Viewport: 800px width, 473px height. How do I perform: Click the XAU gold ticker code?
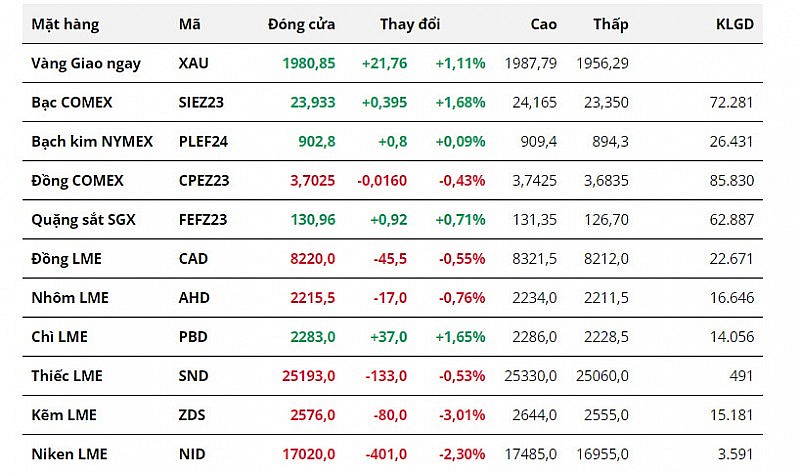coord(193,63)
